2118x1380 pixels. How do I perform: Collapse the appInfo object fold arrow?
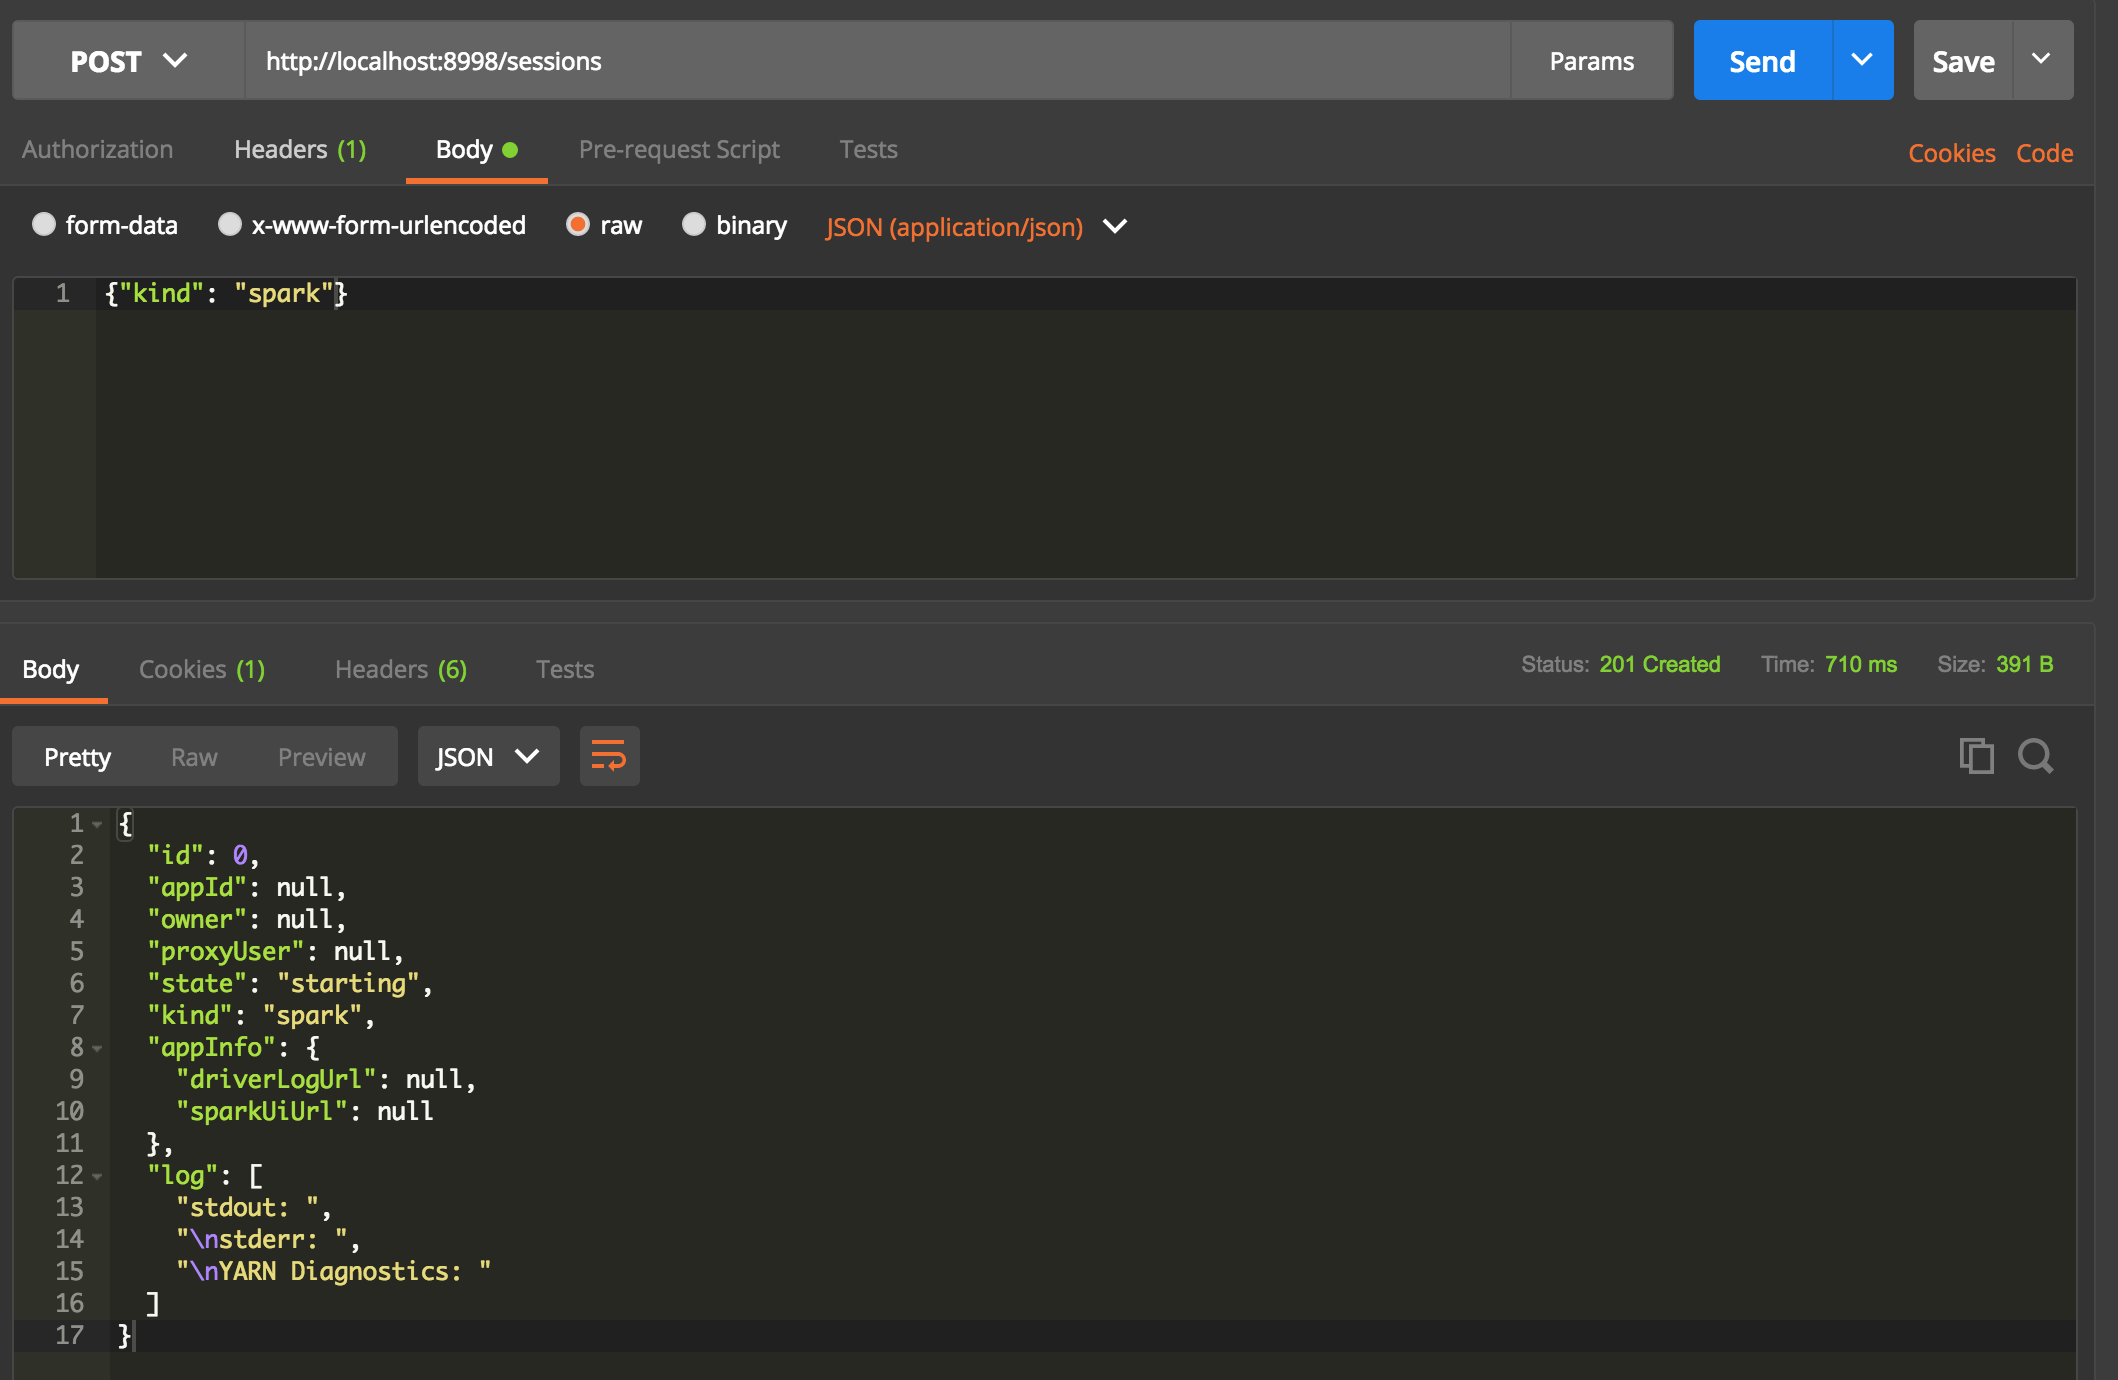97,1049
